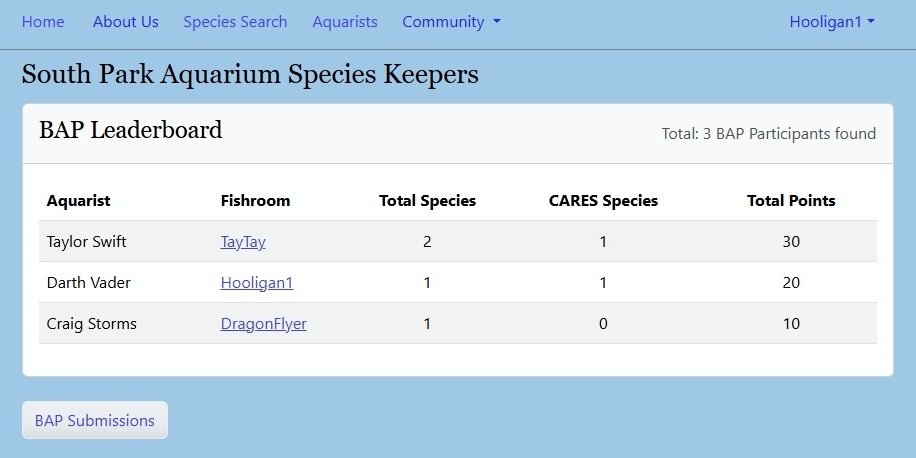Click the Total Species column header
This screenshot has width=916, height=458.
(x=427, y=201)
